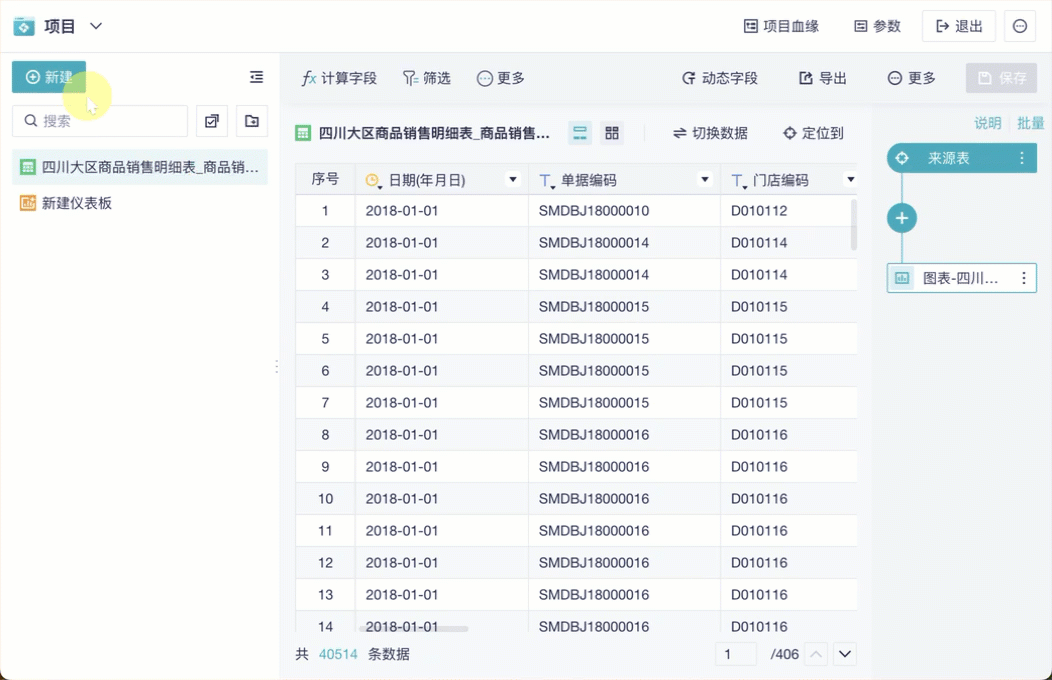Screen dimensions: 1052x680
Task: Open the external link icon beside search
Action: point(211,120)
